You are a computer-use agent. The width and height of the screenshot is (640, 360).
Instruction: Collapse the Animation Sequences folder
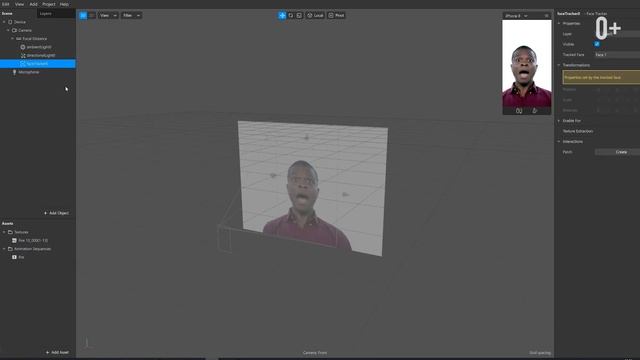[4, 249]
